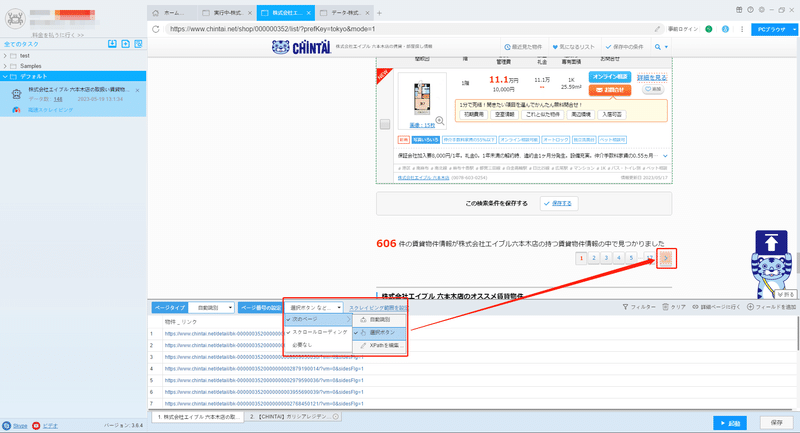
Task: Tick the property listing checkbox
Action: pos(385,124)
